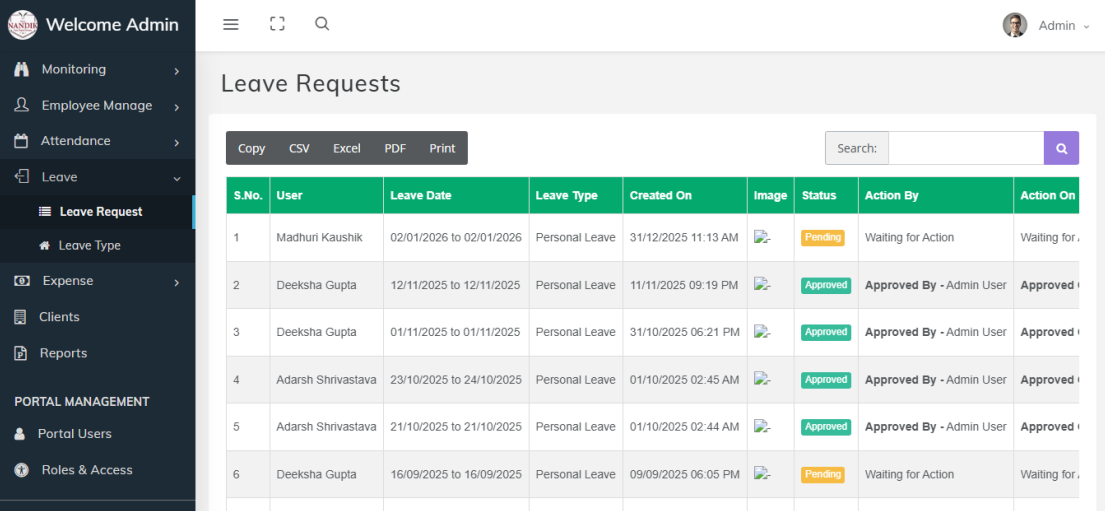
Task: Click leave date 23/10/2025 to 24/10/2025
Action: point(456,379)
